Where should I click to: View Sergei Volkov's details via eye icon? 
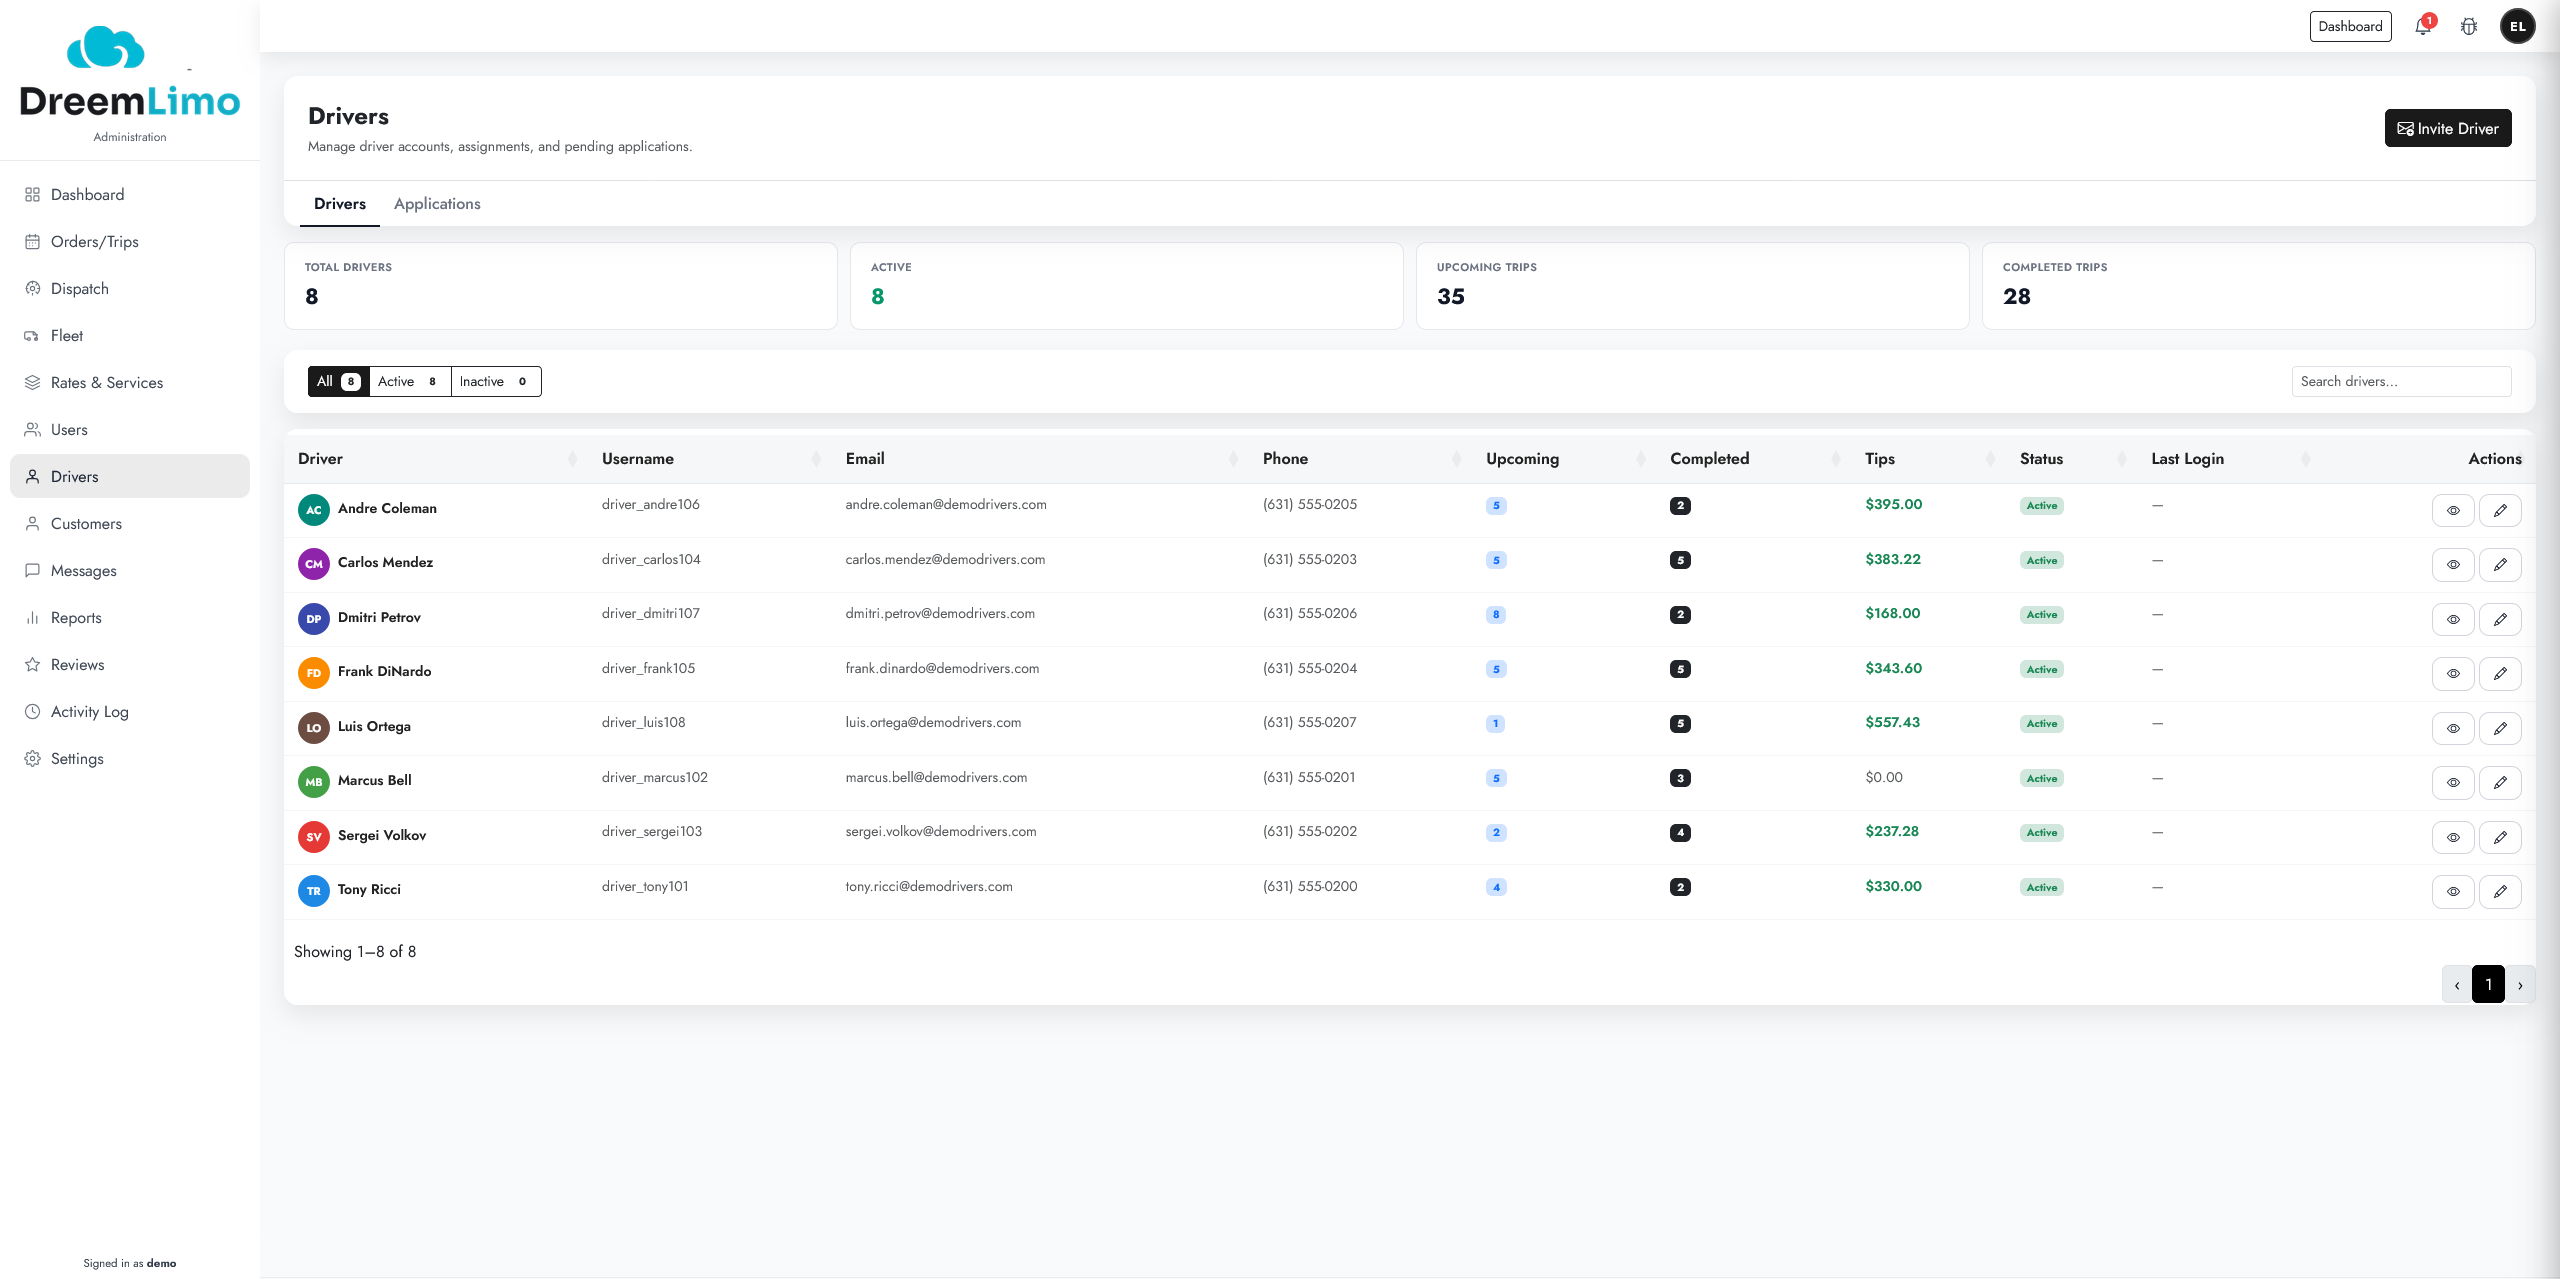[x=2453, y=837]
